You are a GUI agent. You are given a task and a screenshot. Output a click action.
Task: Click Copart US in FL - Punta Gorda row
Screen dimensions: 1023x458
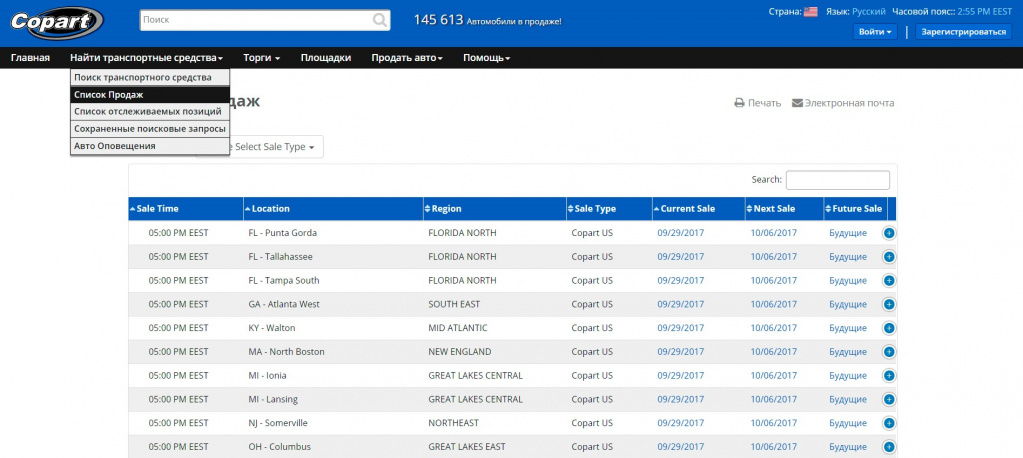pos(592,233)
